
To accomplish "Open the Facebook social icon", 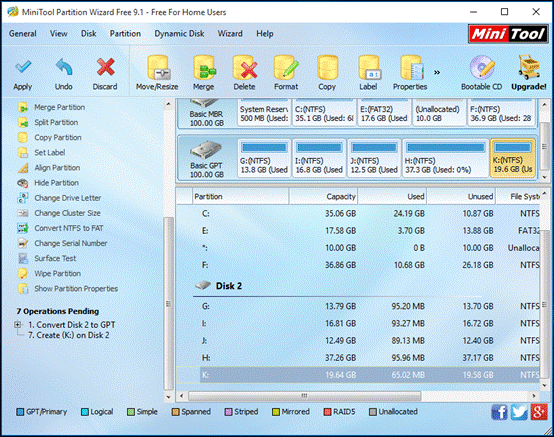I will (x=499, y=412).
